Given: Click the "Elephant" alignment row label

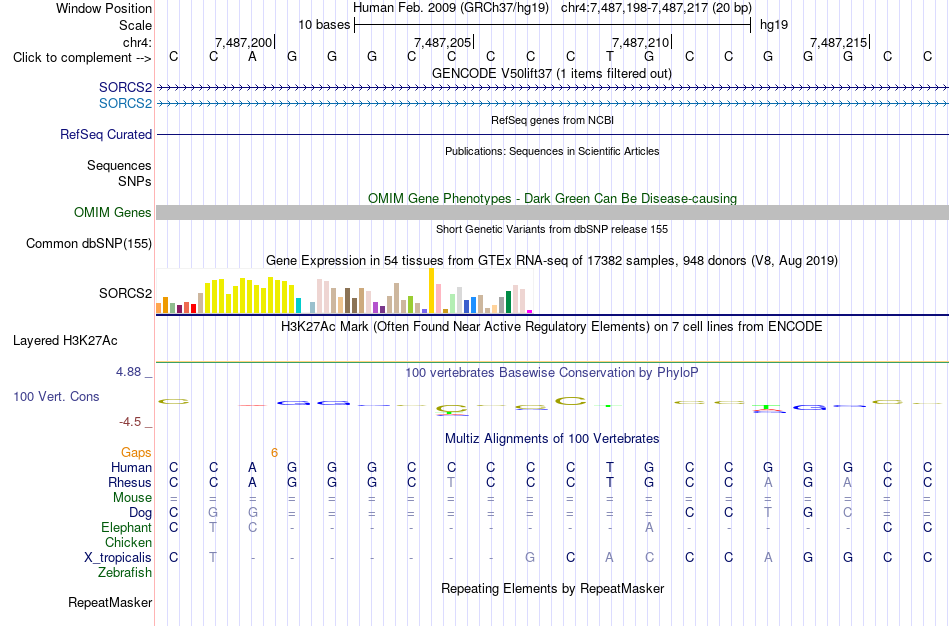Looking at the screenshot, I should (126, 527).
